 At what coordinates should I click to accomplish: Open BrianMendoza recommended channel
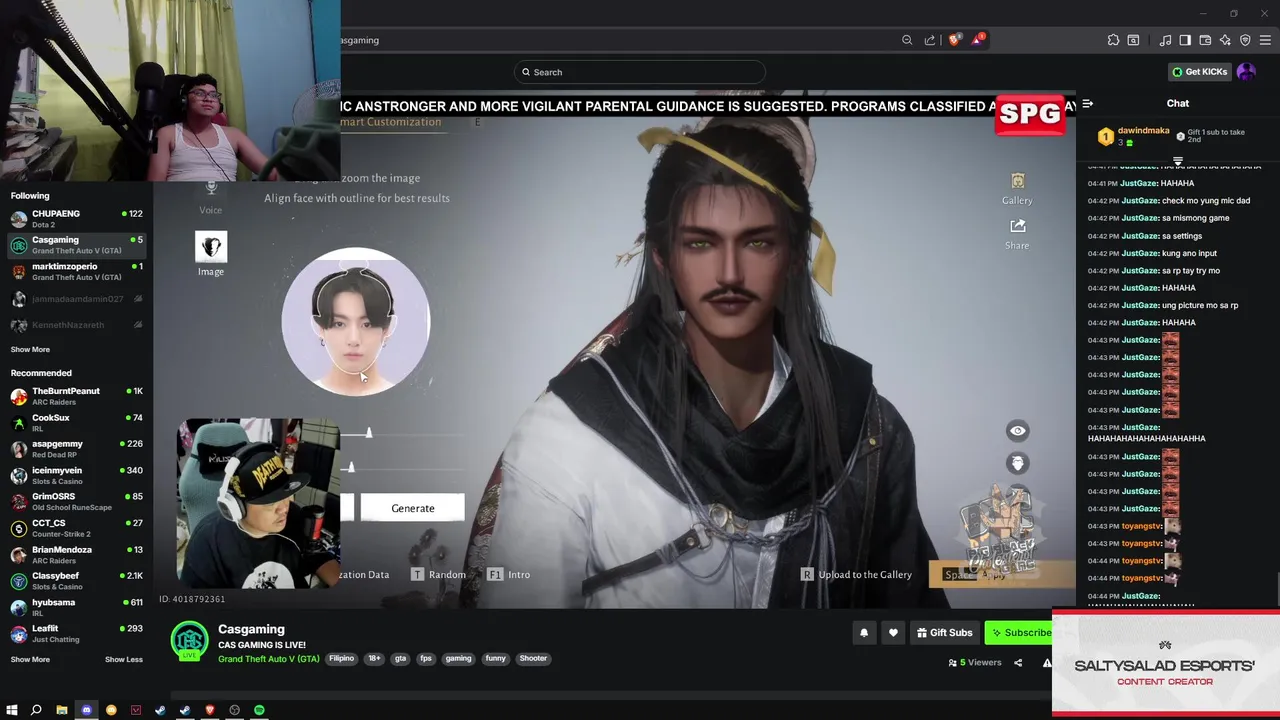pyautogui.click(x=76, y=554)
